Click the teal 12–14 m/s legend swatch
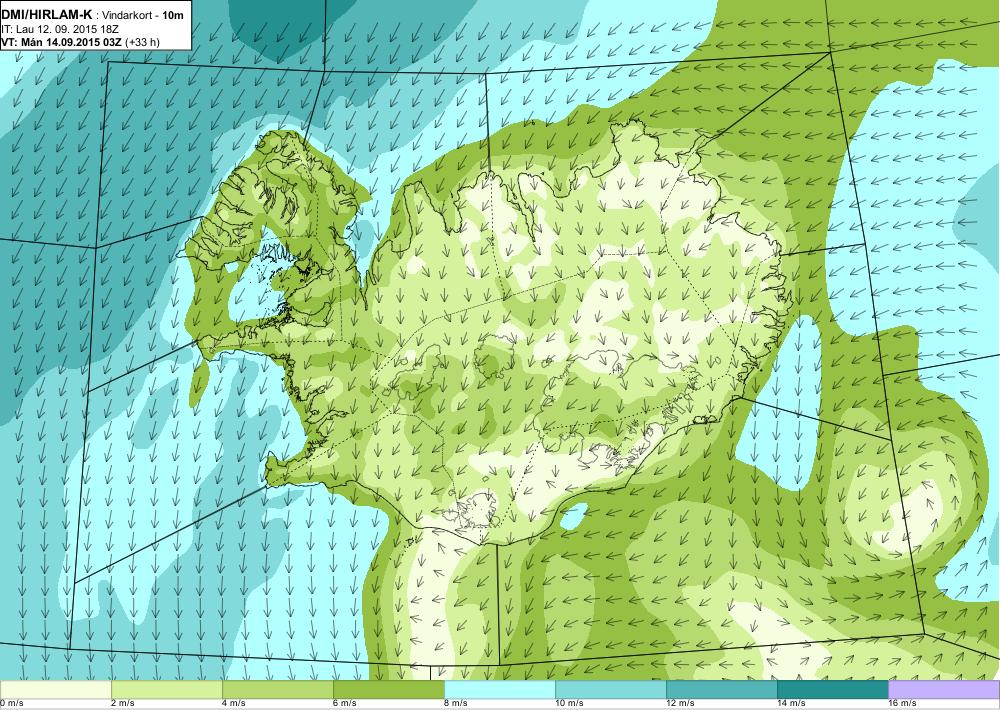Image resolution: width=1000 pixels, height=710 pixels. (722, 690)
